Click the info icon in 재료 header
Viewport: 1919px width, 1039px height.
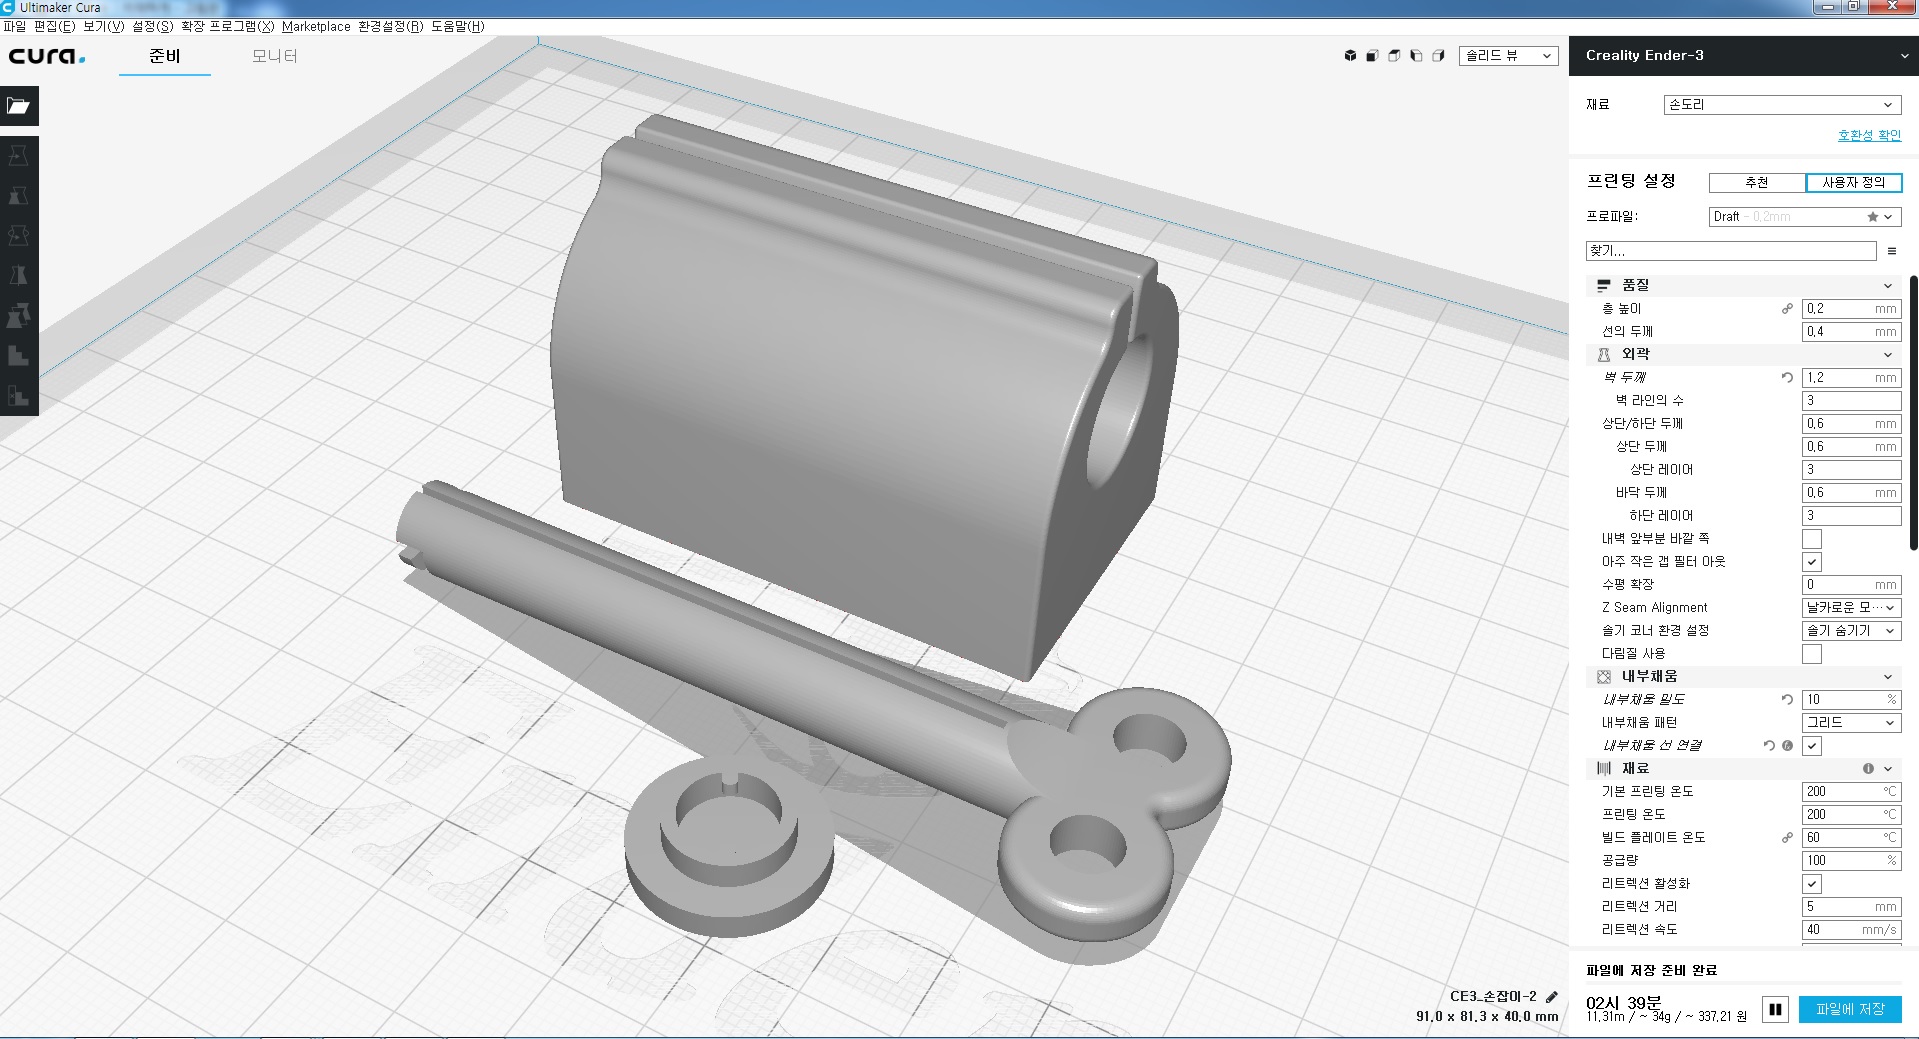[1868, 769]
